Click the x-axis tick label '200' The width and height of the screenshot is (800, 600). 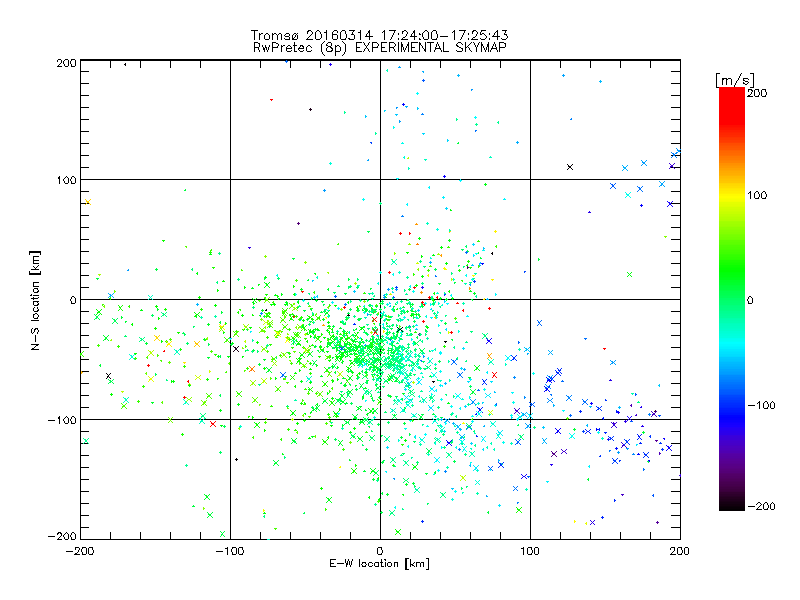coord(680,551)
